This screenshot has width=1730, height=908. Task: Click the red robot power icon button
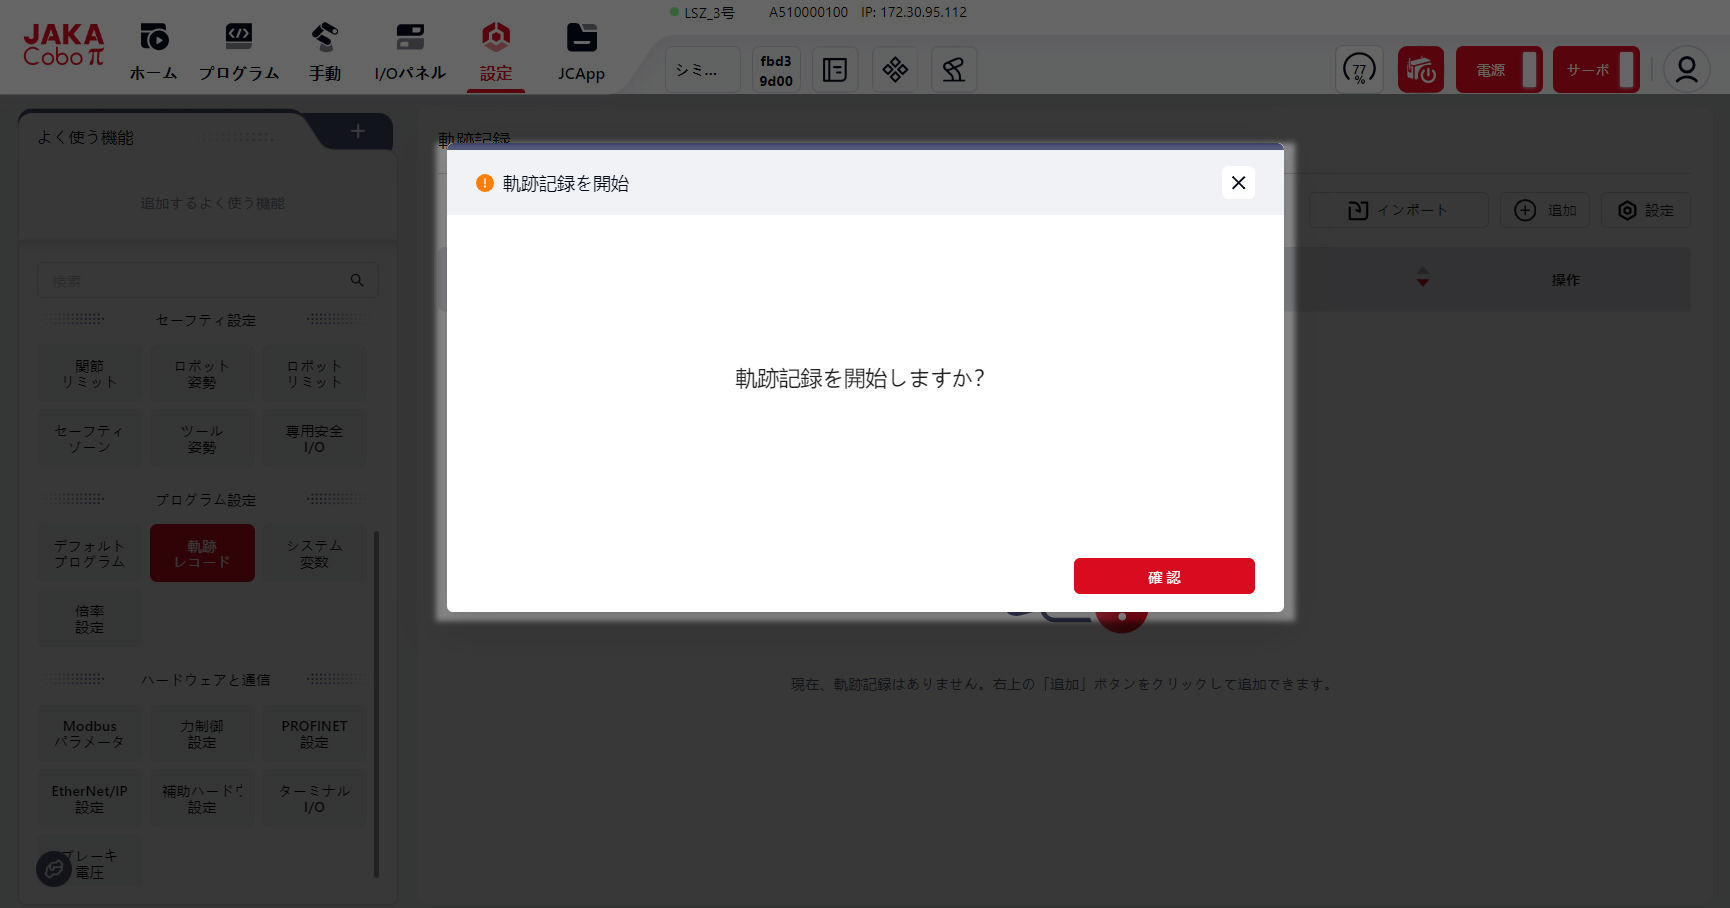(x=1420, y=70)
